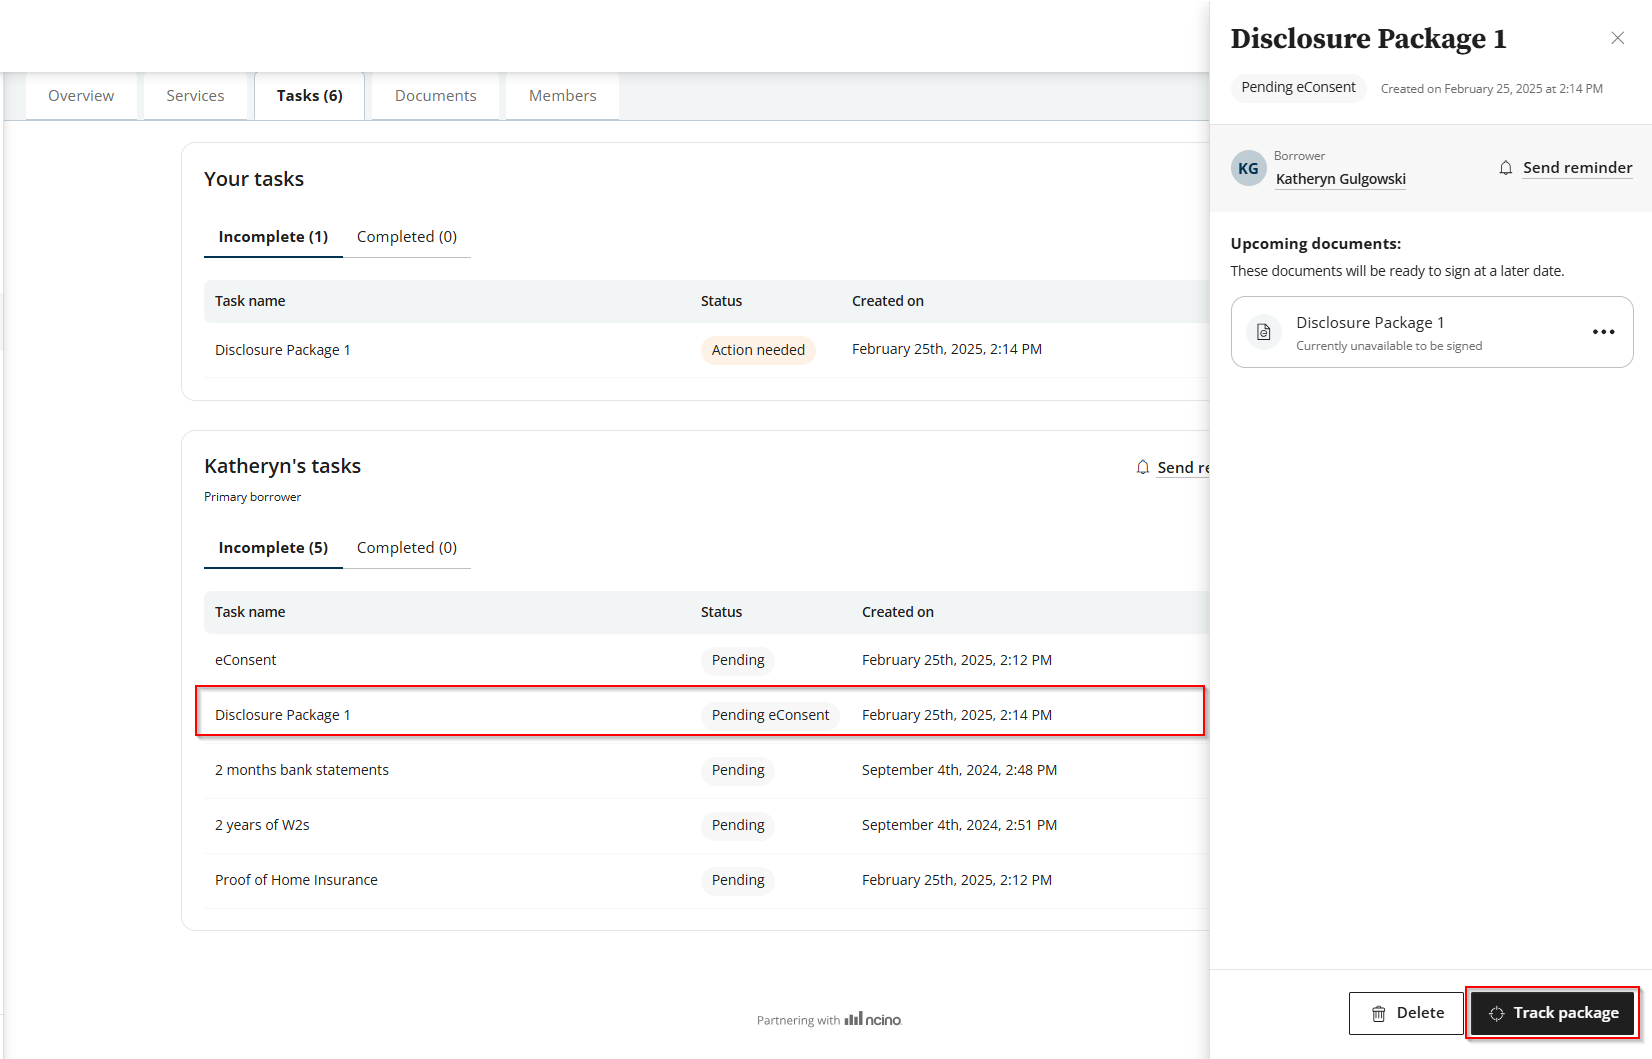Click Created on header in Your tasks table
The width and height of the screenshot is (1652, 1059).
pos(888,301)
